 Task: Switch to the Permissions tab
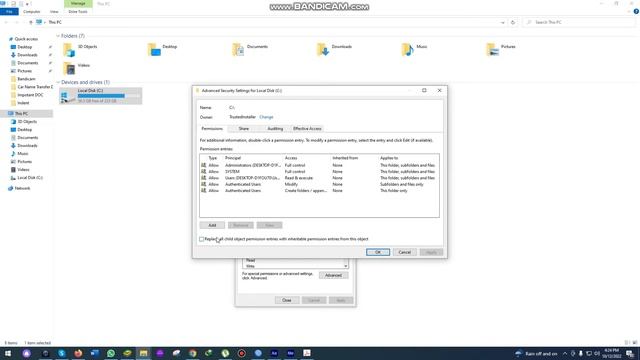(212, 129)
